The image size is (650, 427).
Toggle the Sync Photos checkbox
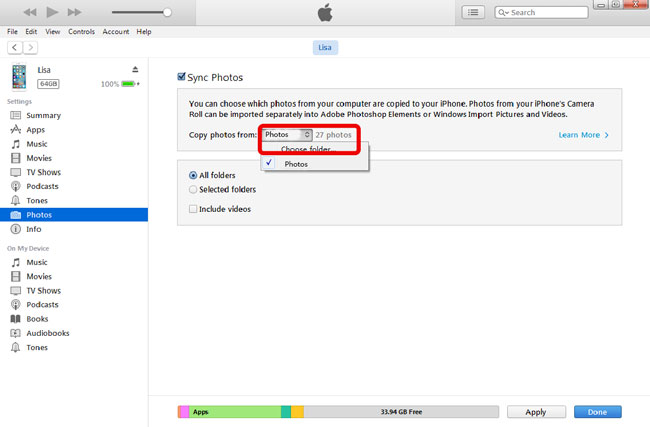click(x=181, y=77)
